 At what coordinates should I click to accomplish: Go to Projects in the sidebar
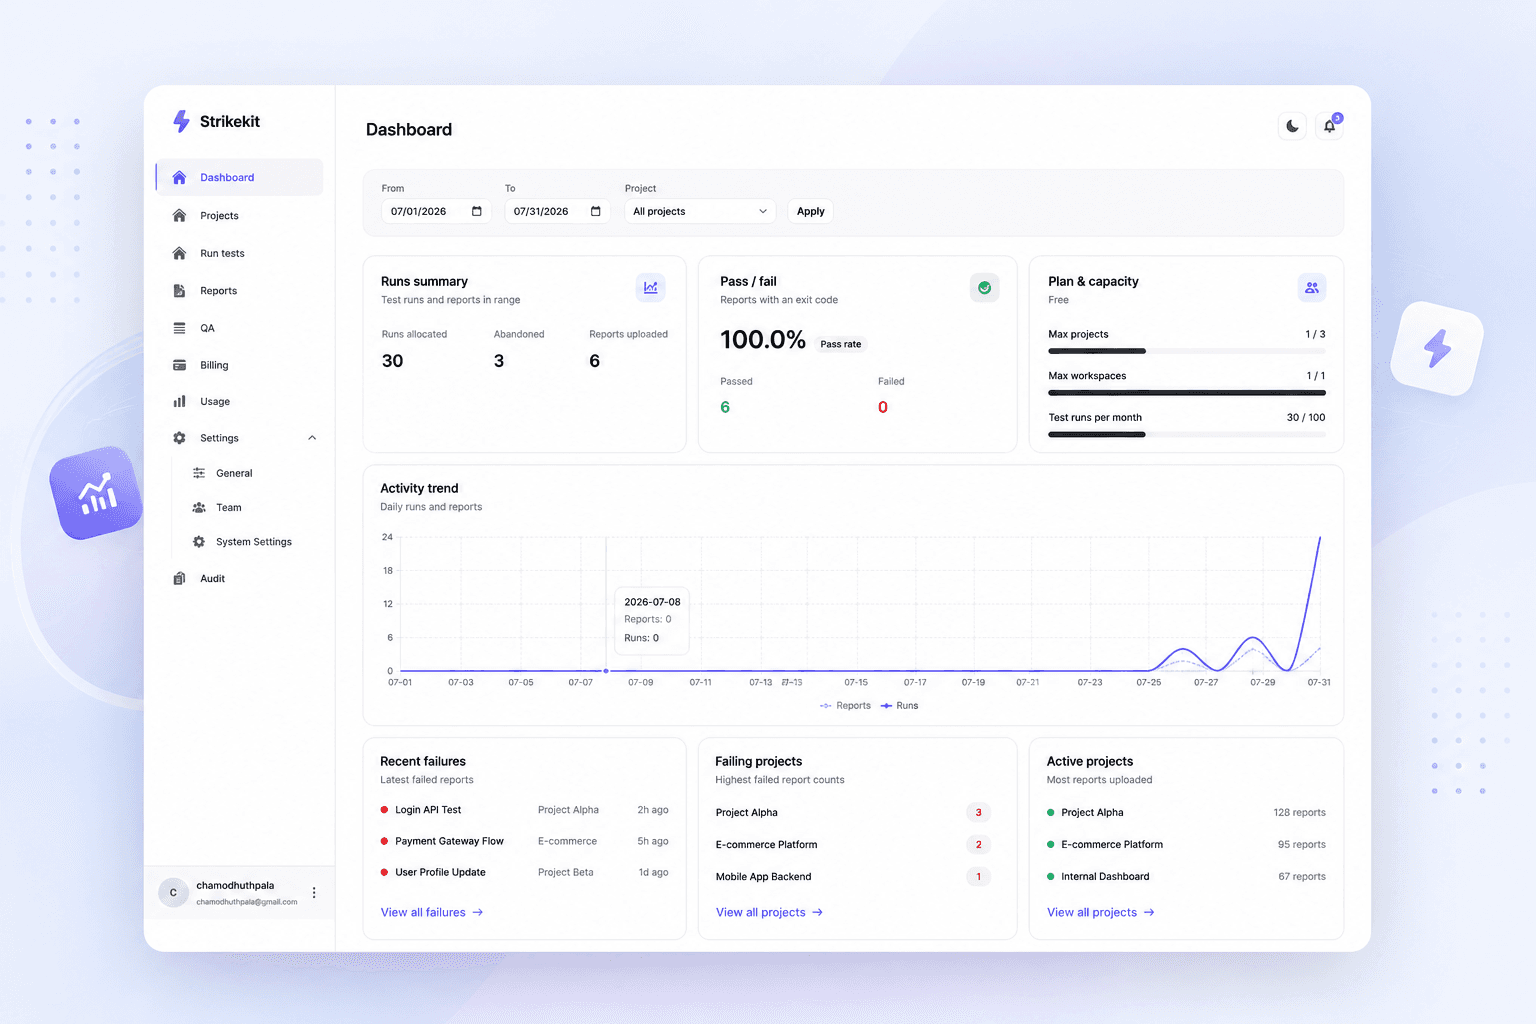239,215
